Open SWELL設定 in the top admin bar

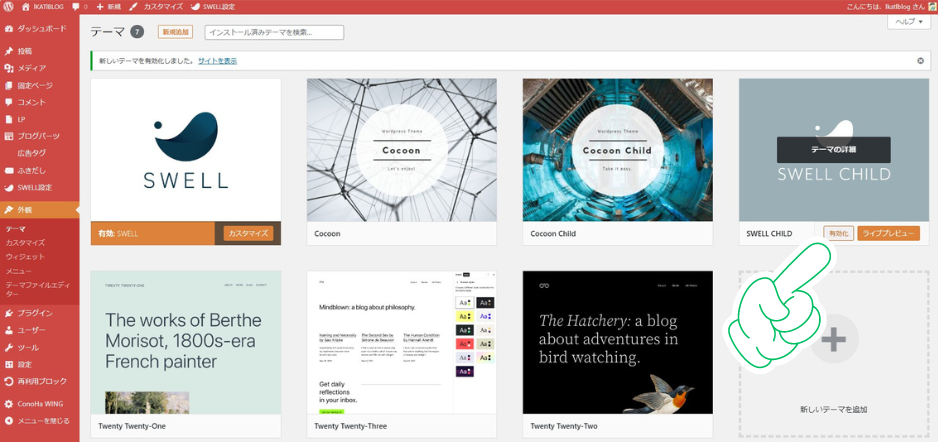tap(212, 7)
